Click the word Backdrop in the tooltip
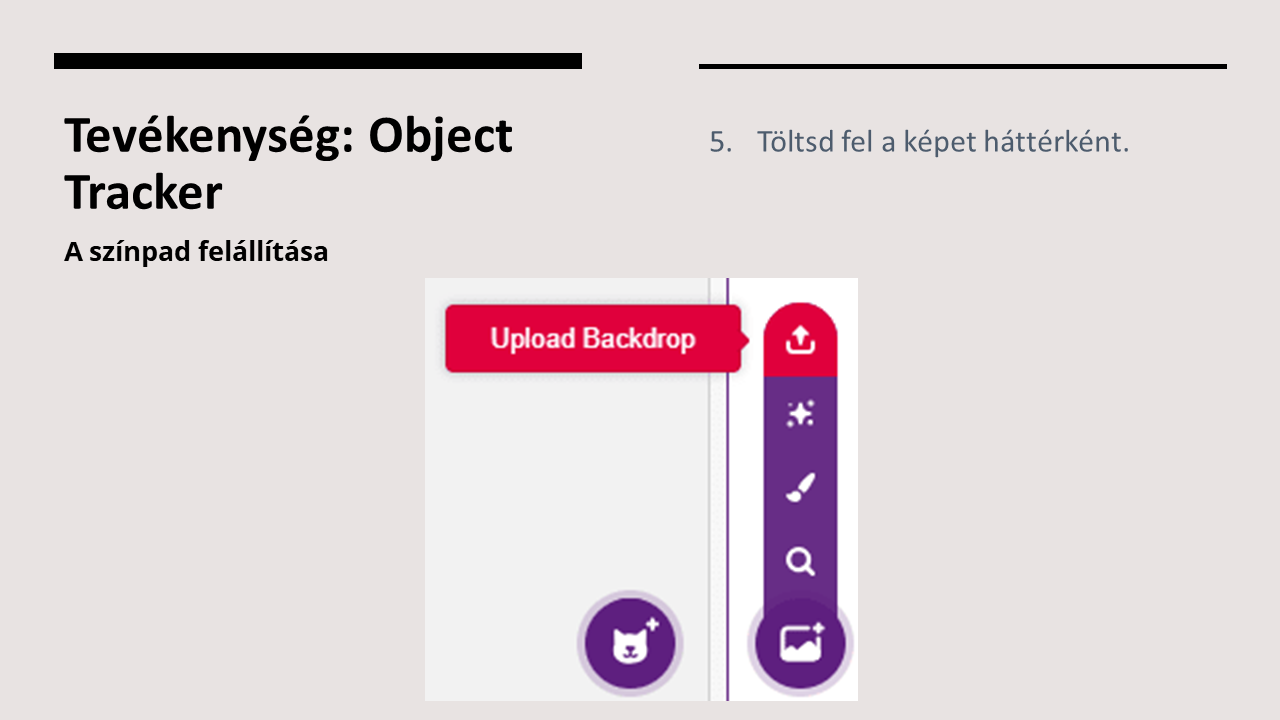 638,339
